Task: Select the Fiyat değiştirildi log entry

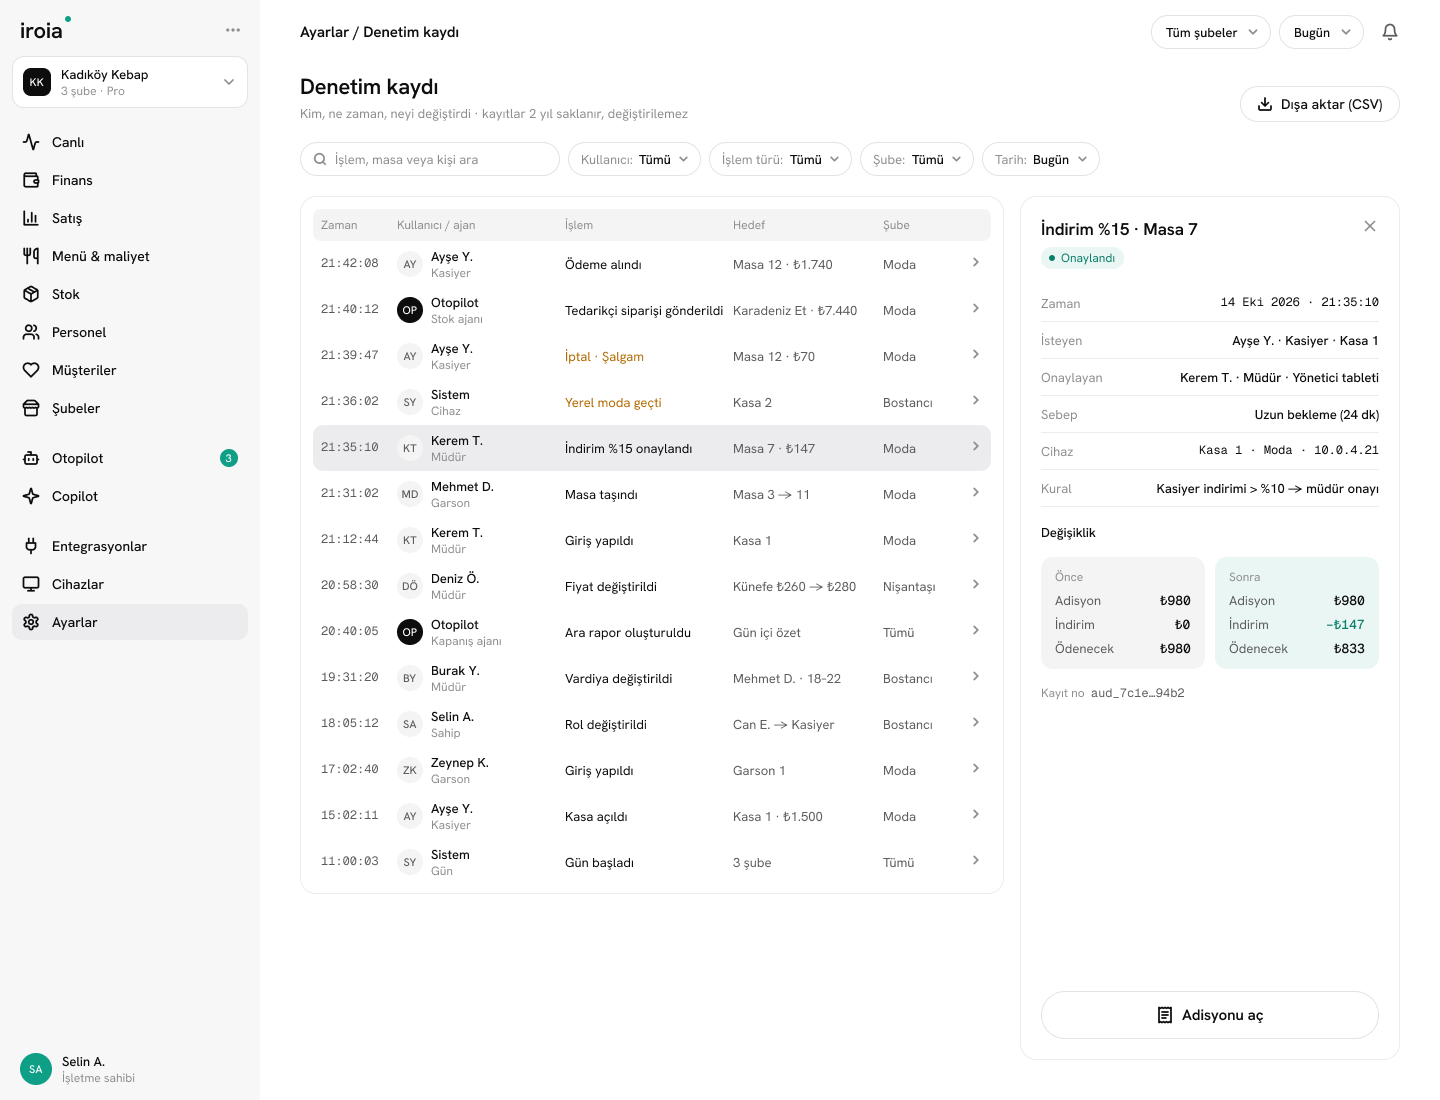Action: click(652, 586)
